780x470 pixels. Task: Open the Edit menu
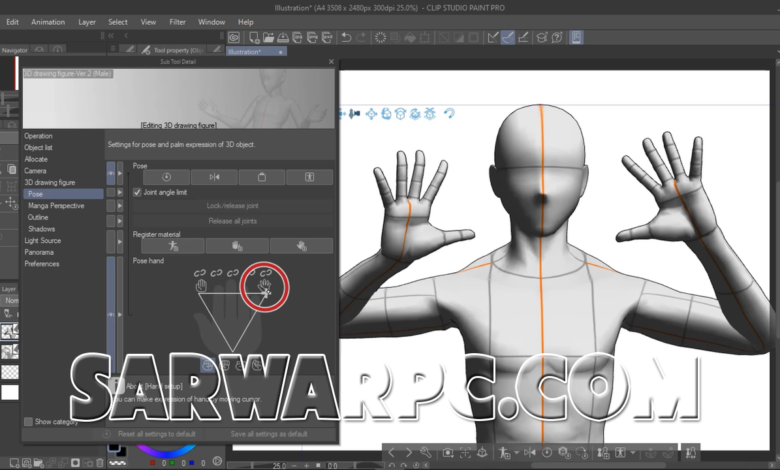[x=12, y=22]
